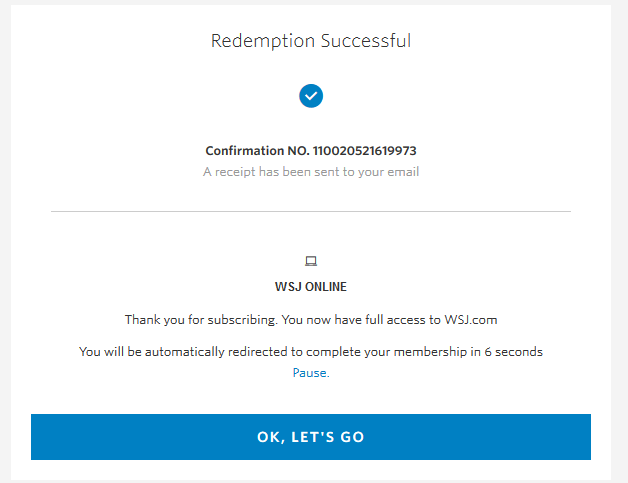Click the Confirmation NO. label
The height and width of the screenshot is (483, 628).
[257, 151]
